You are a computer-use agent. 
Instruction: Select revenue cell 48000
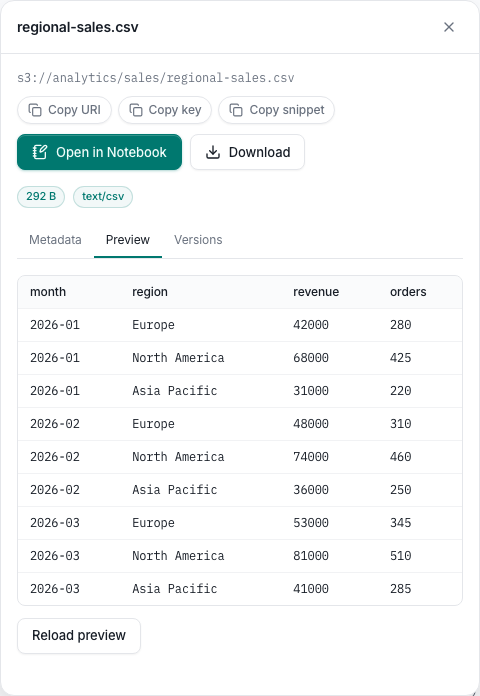(x=311, y=424)
